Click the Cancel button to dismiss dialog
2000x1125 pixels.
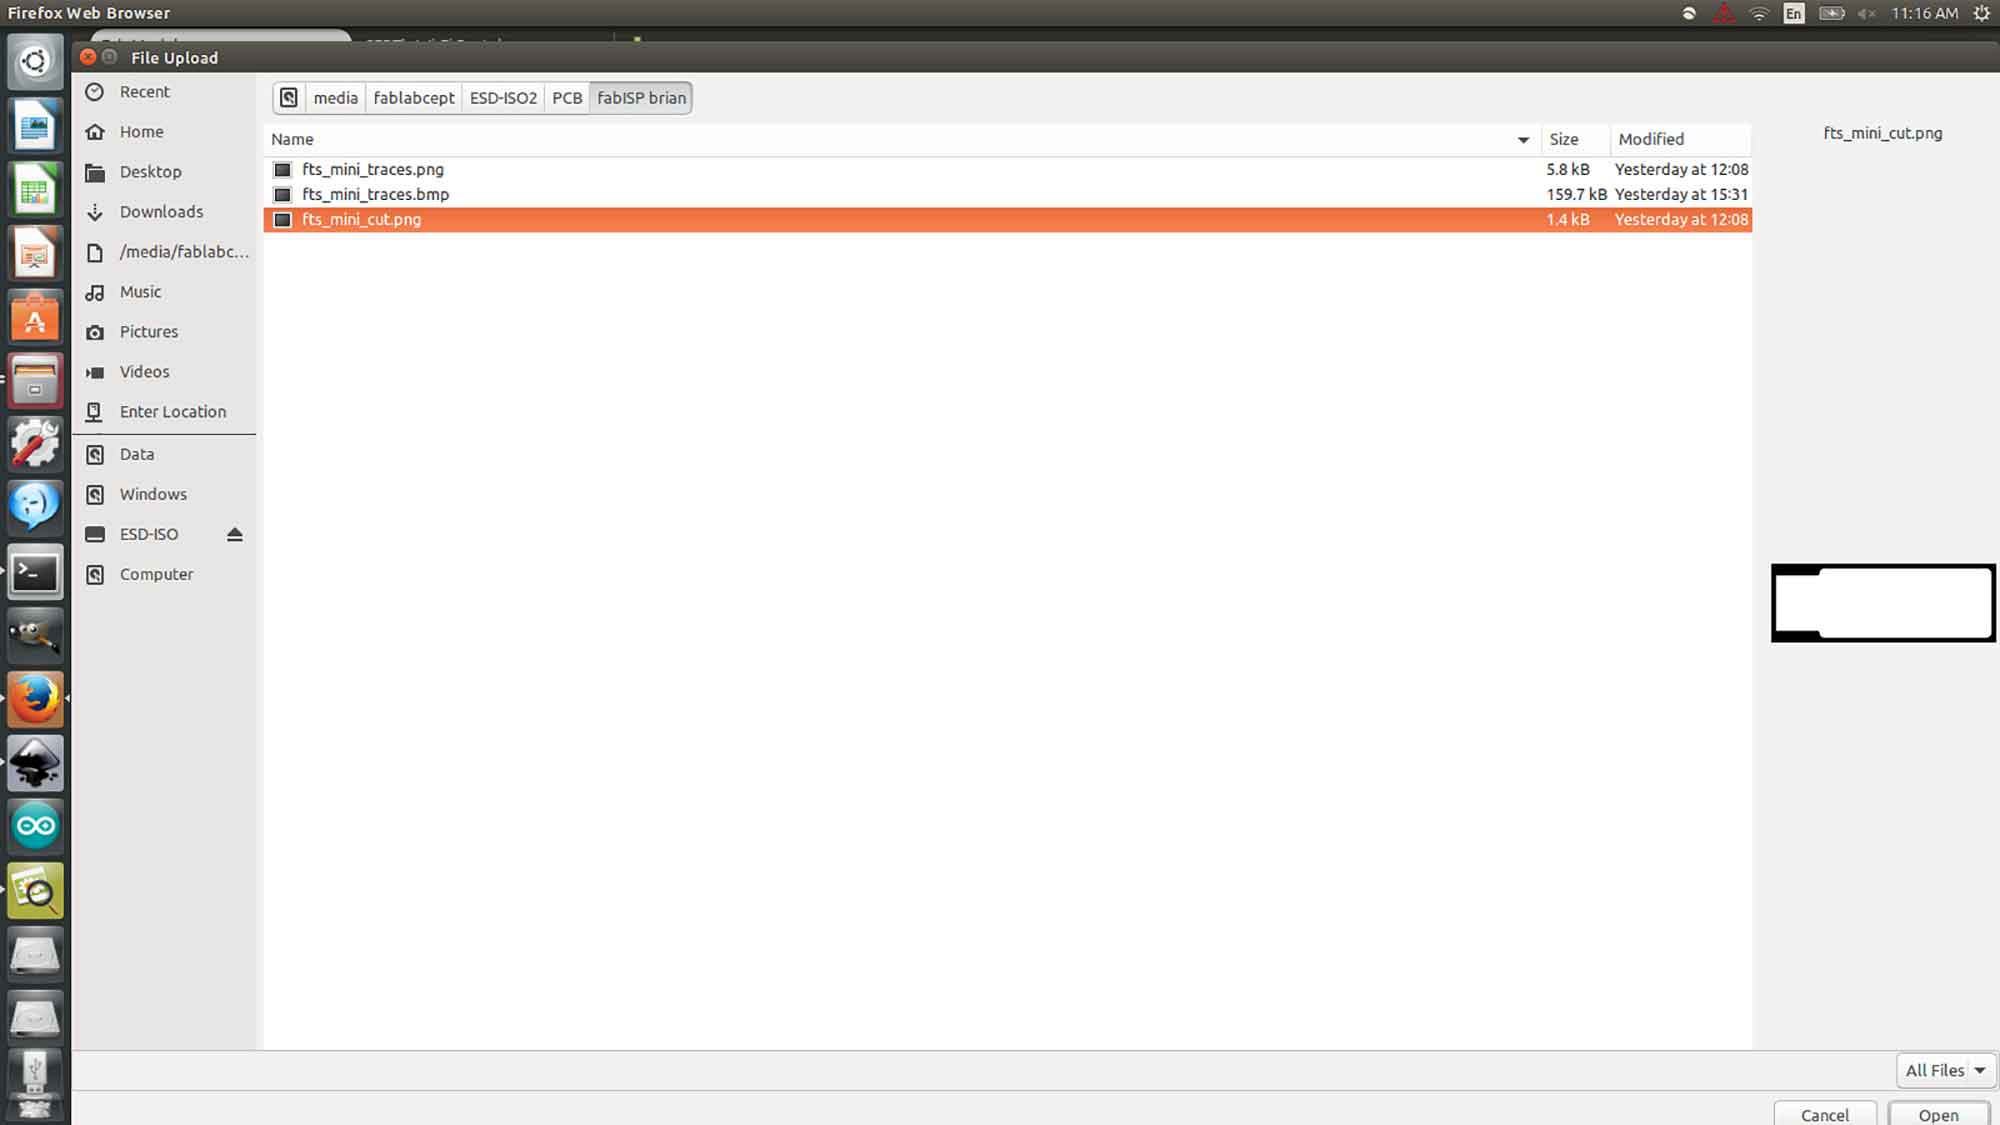coord(1826,1114)
